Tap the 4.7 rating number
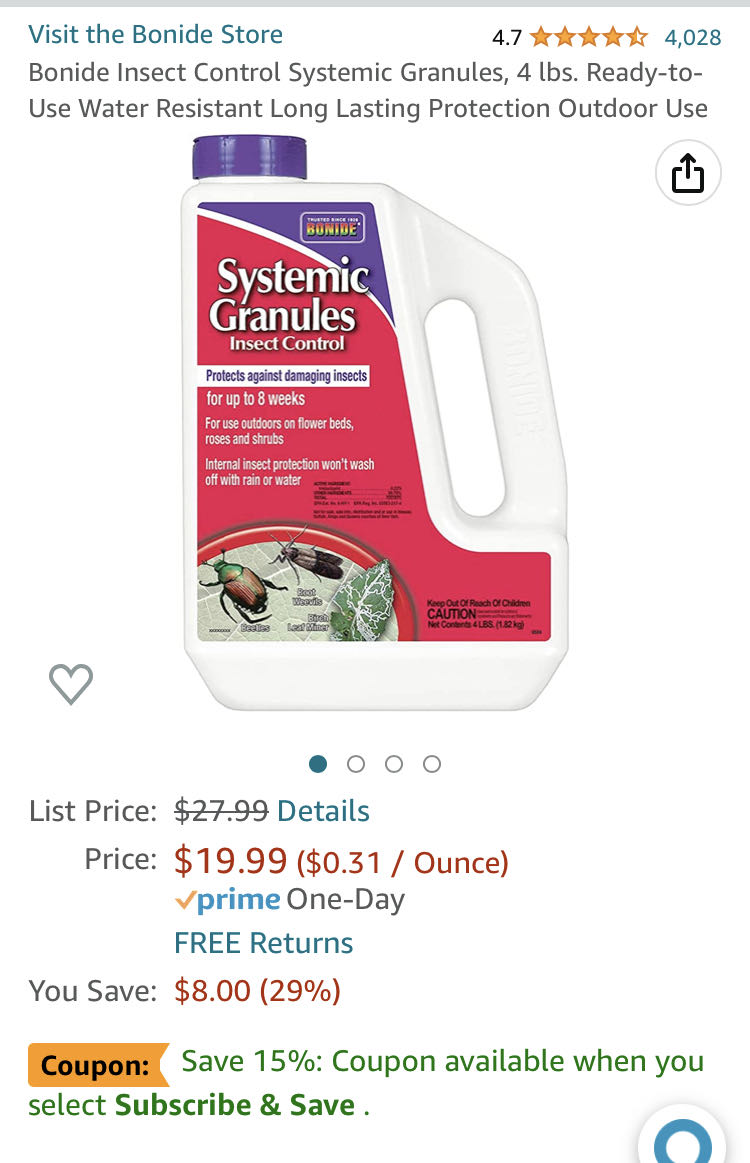 pos(507,37)
